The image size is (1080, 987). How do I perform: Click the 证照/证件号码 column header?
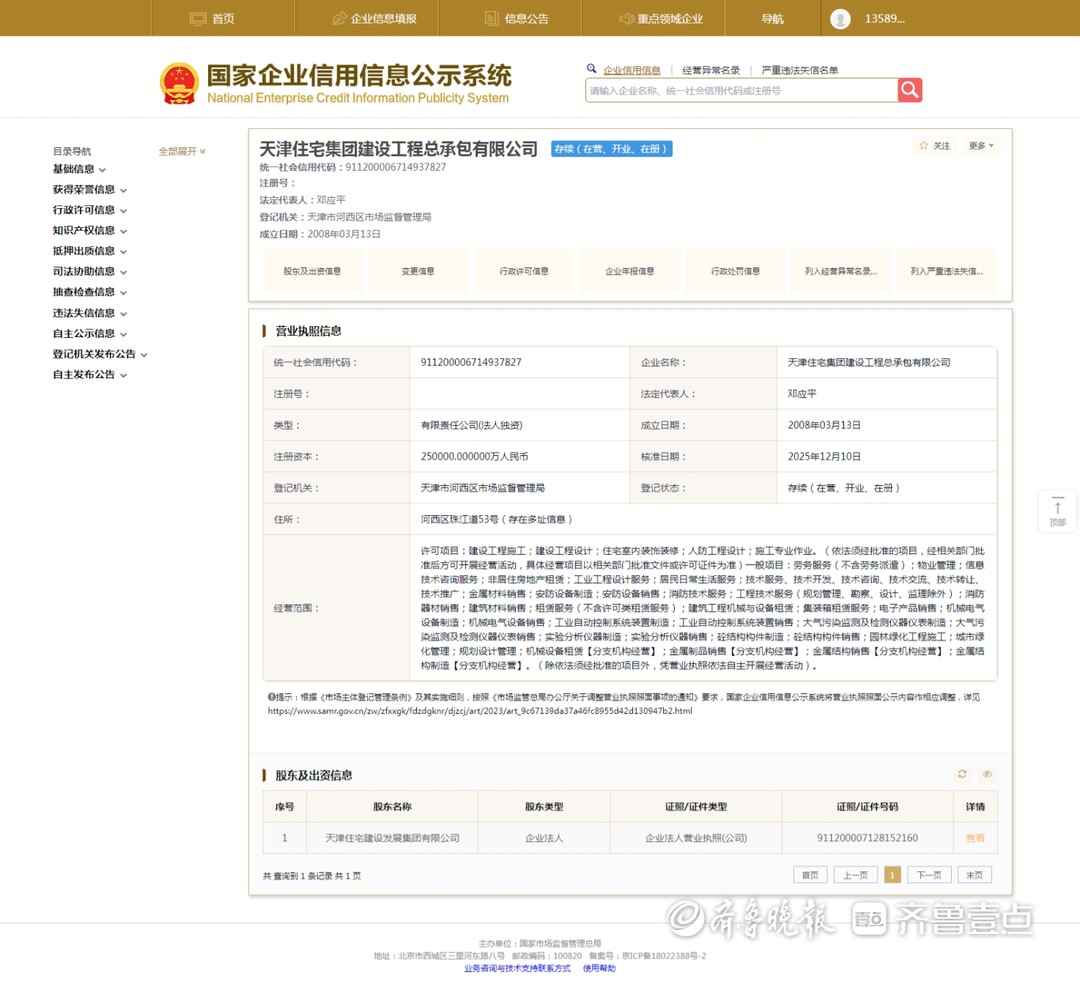(867, 807)
